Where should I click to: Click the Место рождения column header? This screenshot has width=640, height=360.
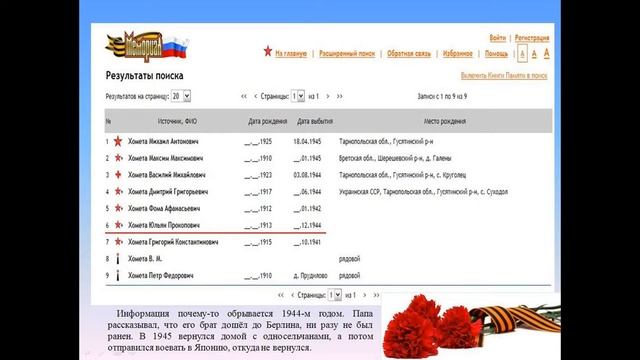[444, 121]
